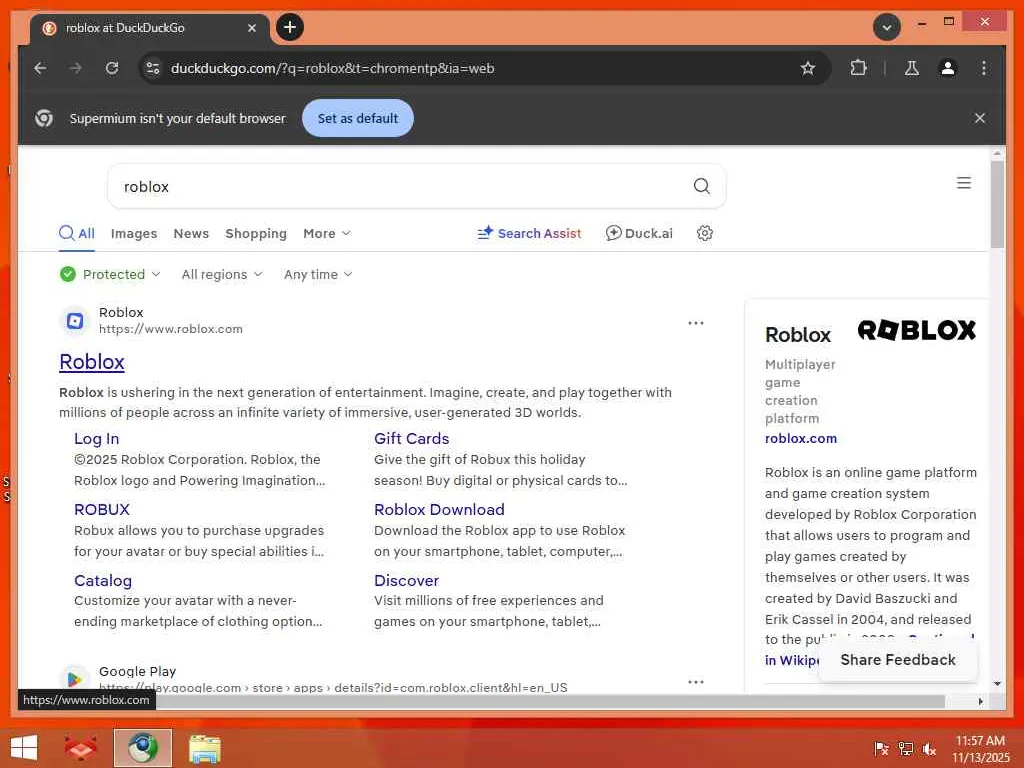Viewport: 1024px width, 768px height.
Task: Click the Set as default button
Action: tap(358, 118)
